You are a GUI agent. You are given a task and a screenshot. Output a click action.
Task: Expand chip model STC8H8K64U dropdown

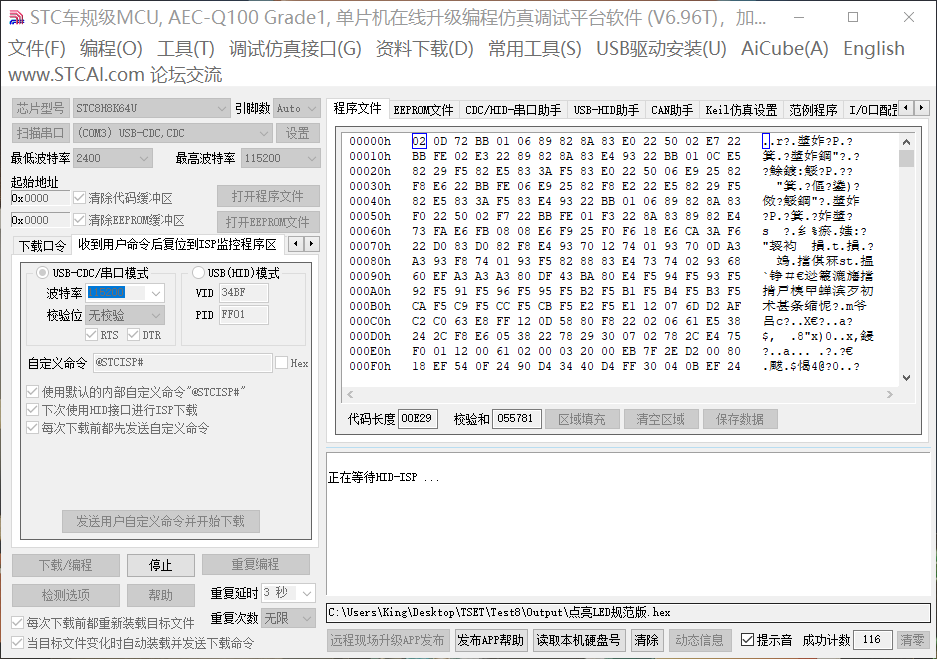tap(222, 108)
